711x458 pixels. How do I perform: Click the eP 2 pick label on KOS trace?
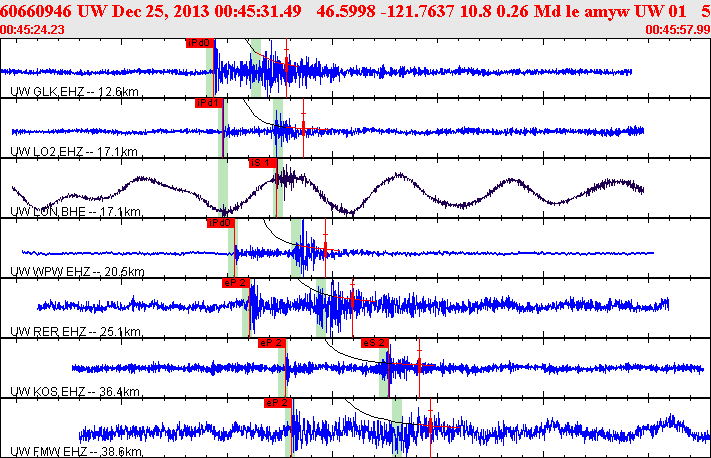pos(272,343)
